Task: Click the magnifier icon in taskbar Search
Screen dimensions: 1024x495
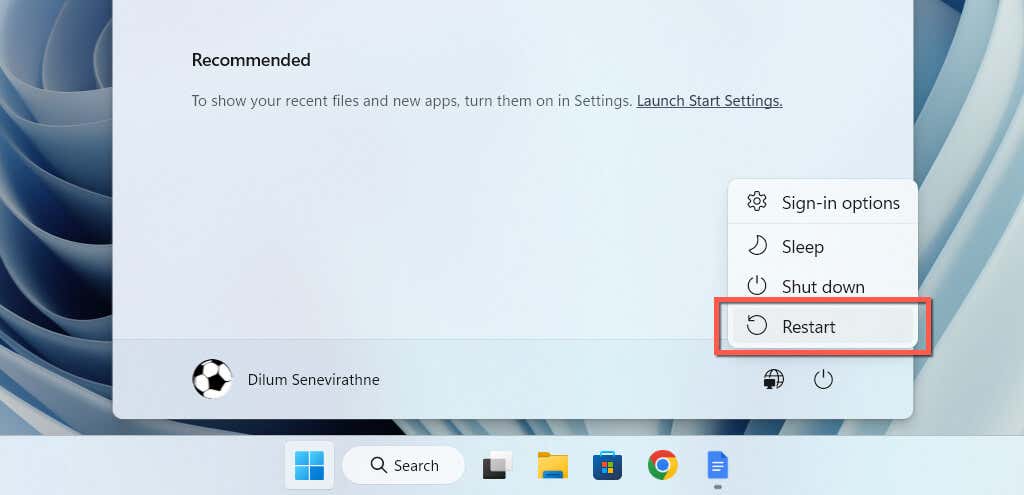Action: pos(378,465)
